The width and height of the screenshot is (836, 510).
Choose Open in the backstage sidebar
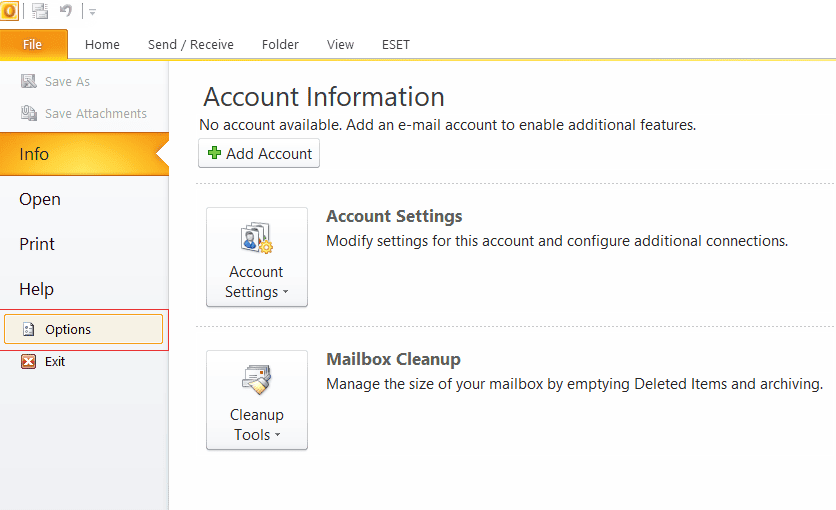[40, 199]
